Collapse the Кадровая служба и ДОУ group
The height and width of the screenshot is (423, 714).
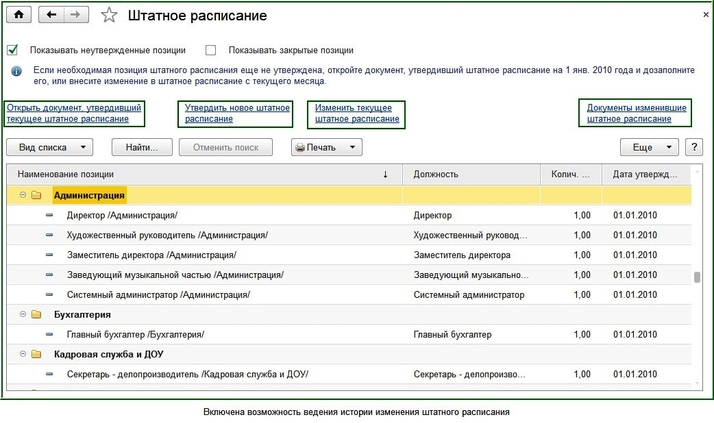click(x=21, y=354)
